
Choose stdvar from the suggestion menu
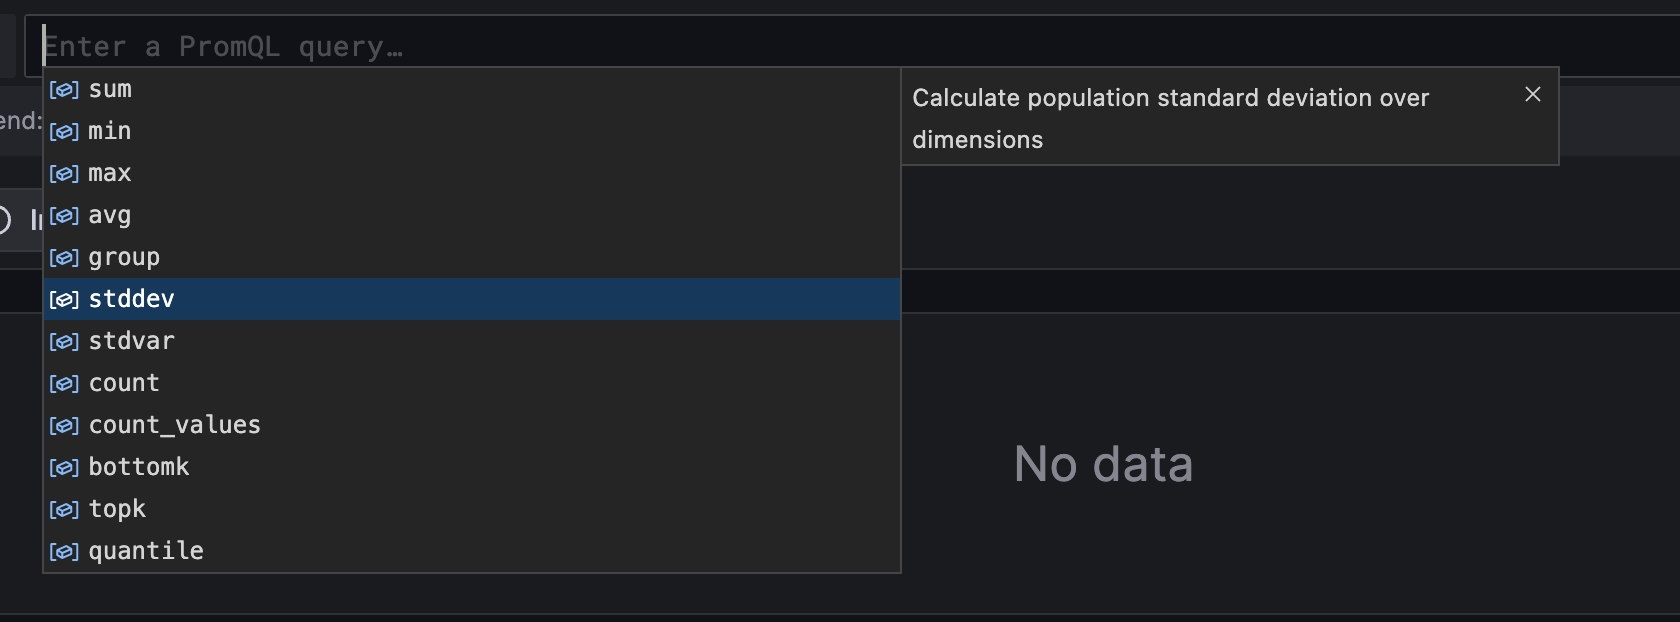click(132, 341)
